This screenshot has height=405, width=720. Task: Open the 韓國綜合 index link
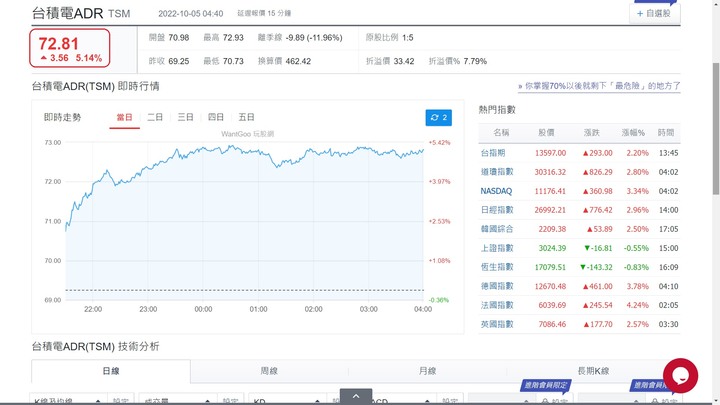(497, 229)
